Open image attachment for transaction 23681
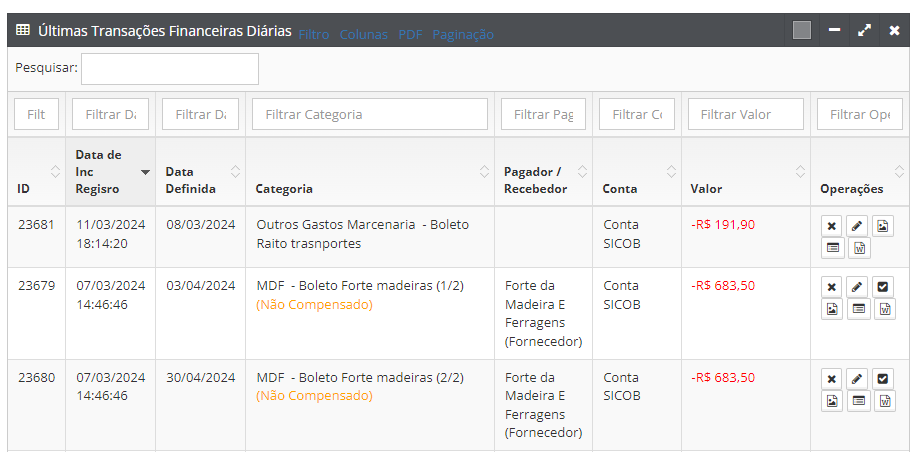Viewport: 917px width, 452px height. [x=883, y=226]
